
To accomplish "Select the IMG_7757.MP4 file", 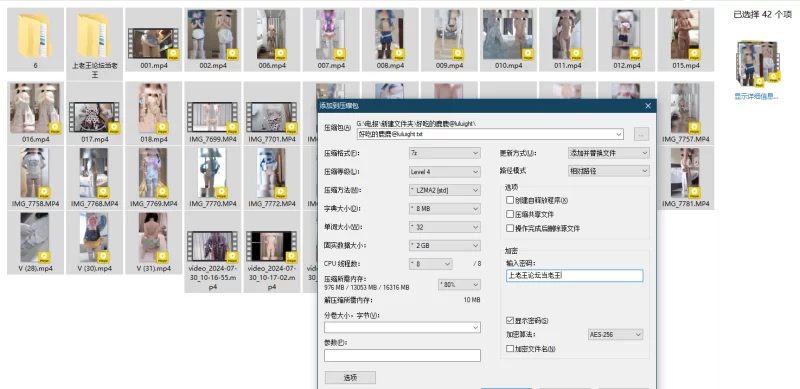I will 686,113.
